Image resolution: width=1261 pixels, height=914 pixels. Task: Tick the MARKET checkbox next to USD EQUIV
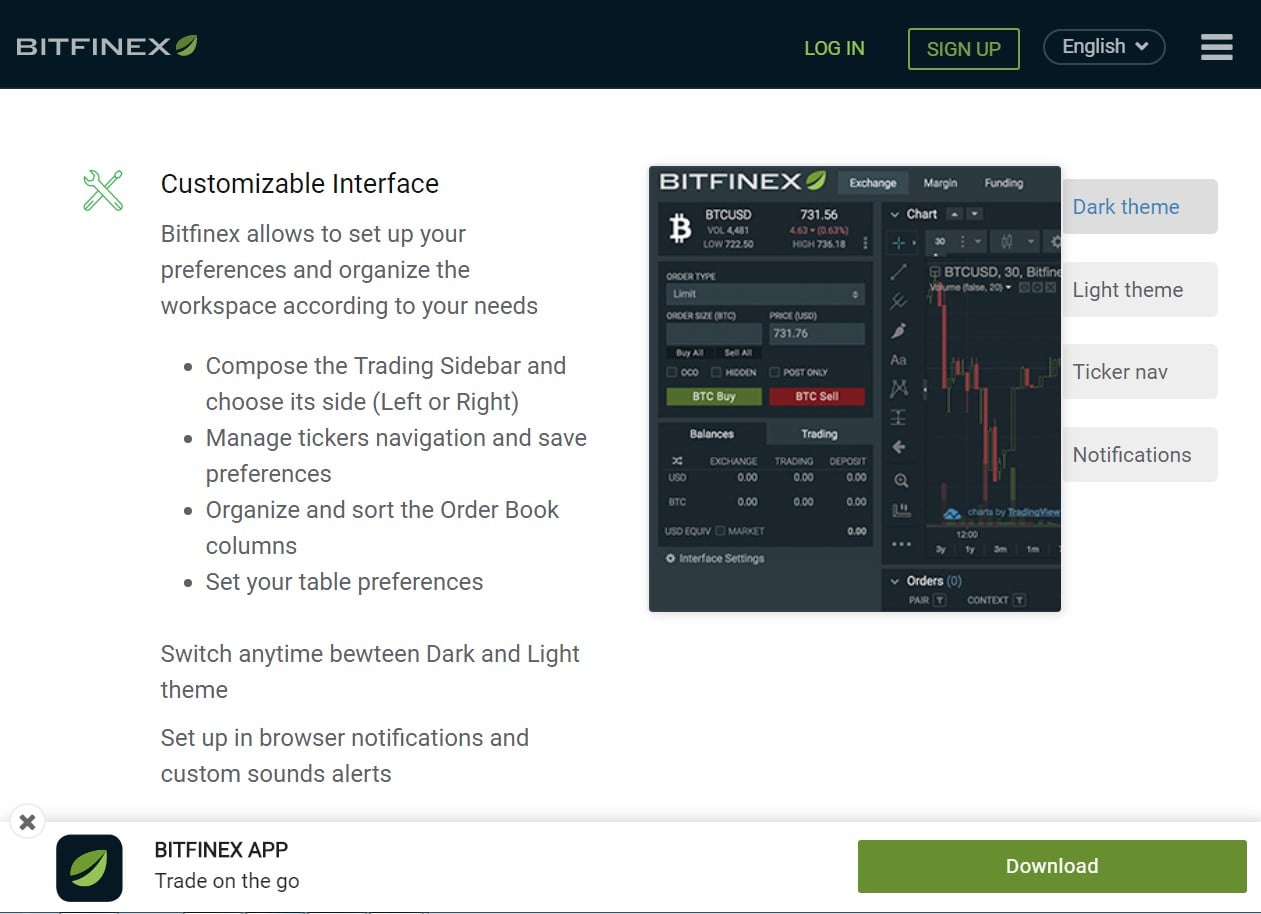[x=720, y=531]
